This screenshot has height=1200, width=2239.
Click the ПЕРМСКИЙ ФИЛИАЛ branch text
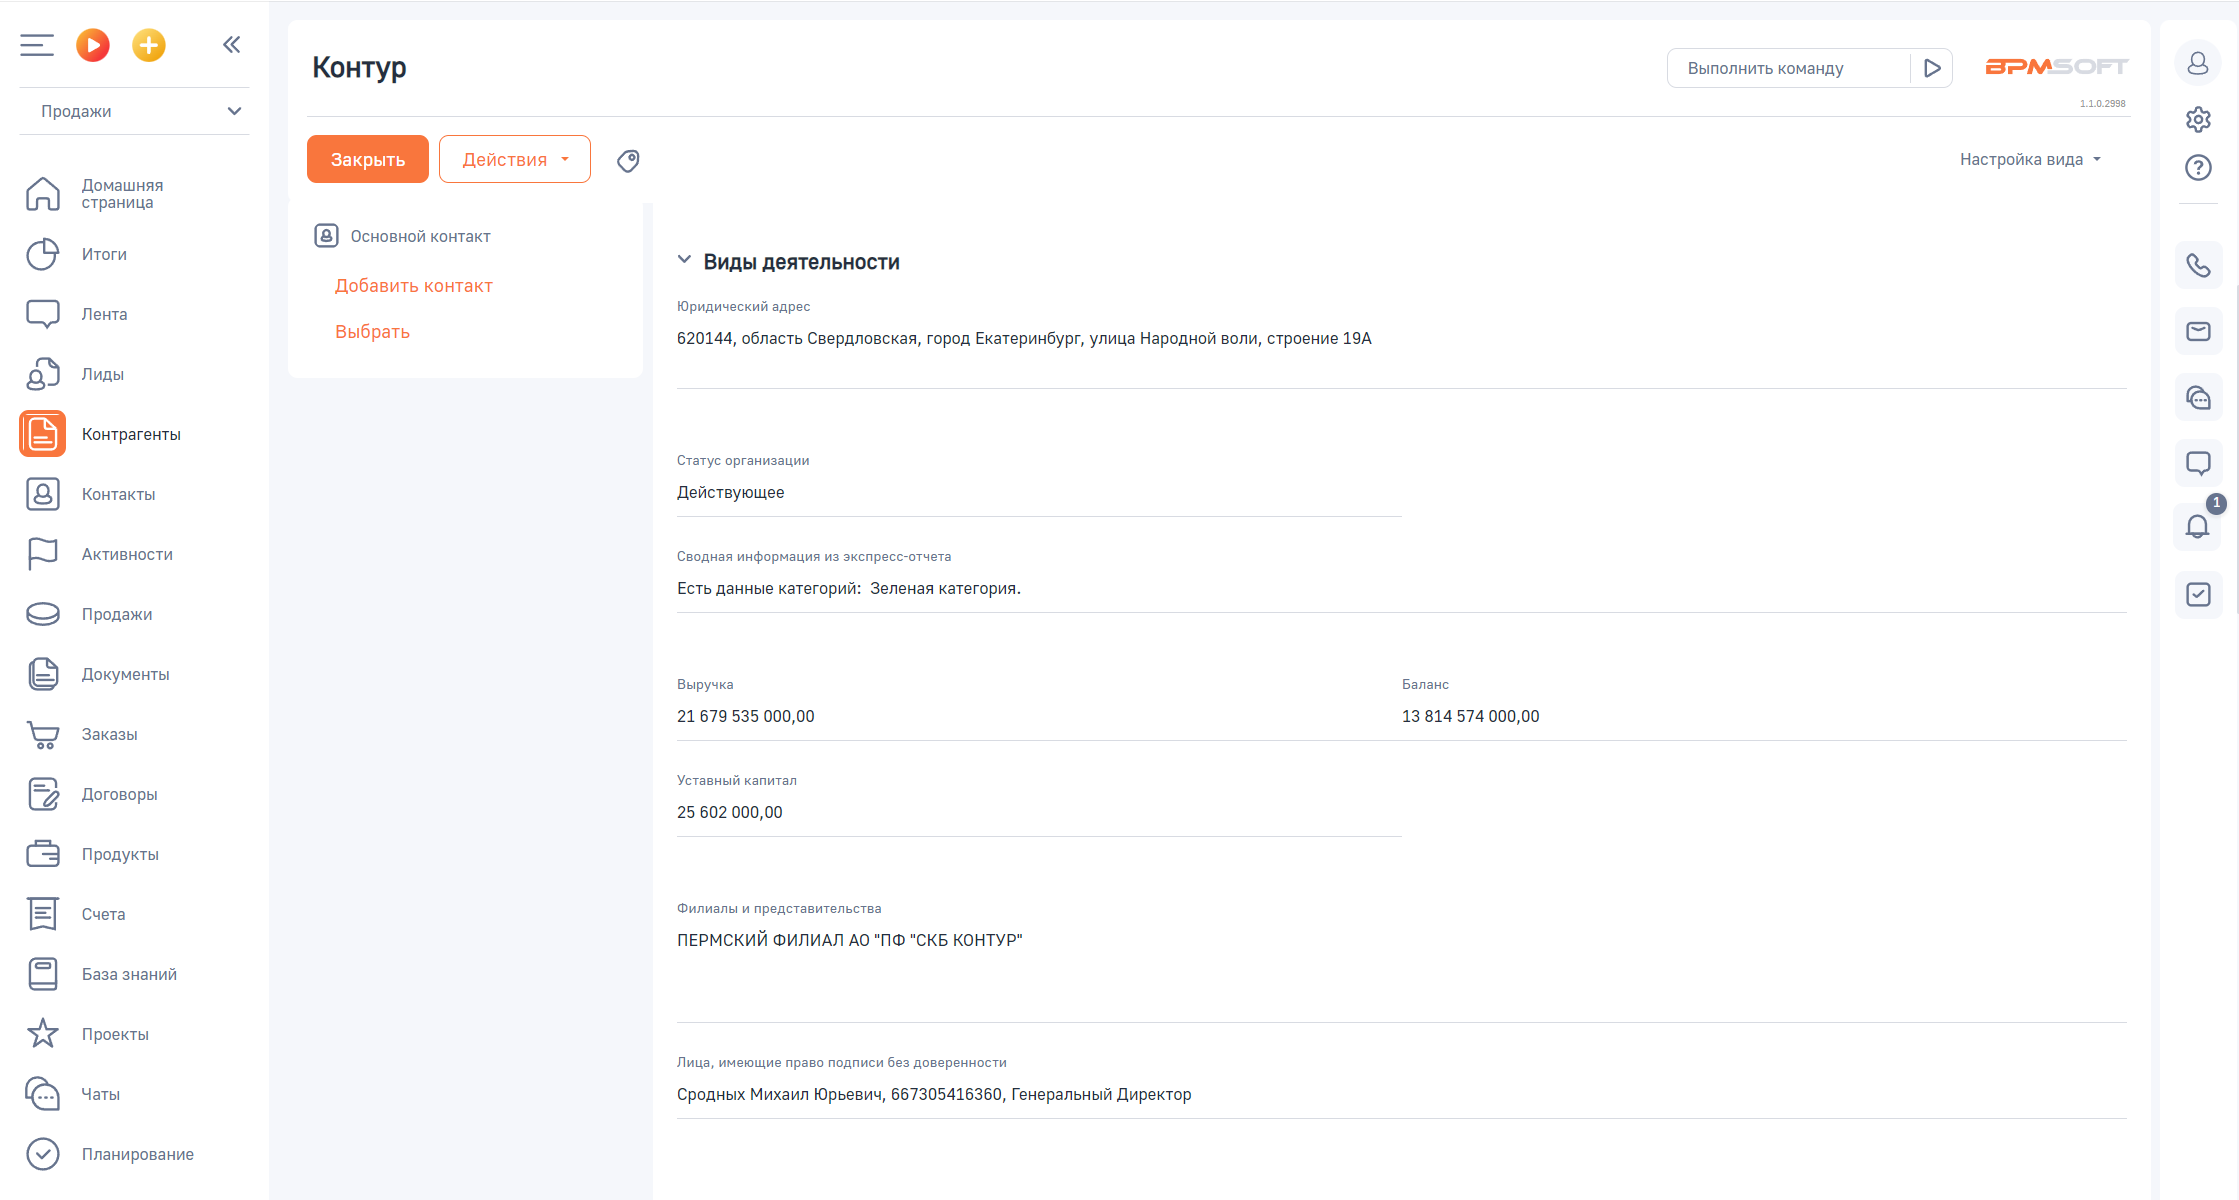coord(850,940)
